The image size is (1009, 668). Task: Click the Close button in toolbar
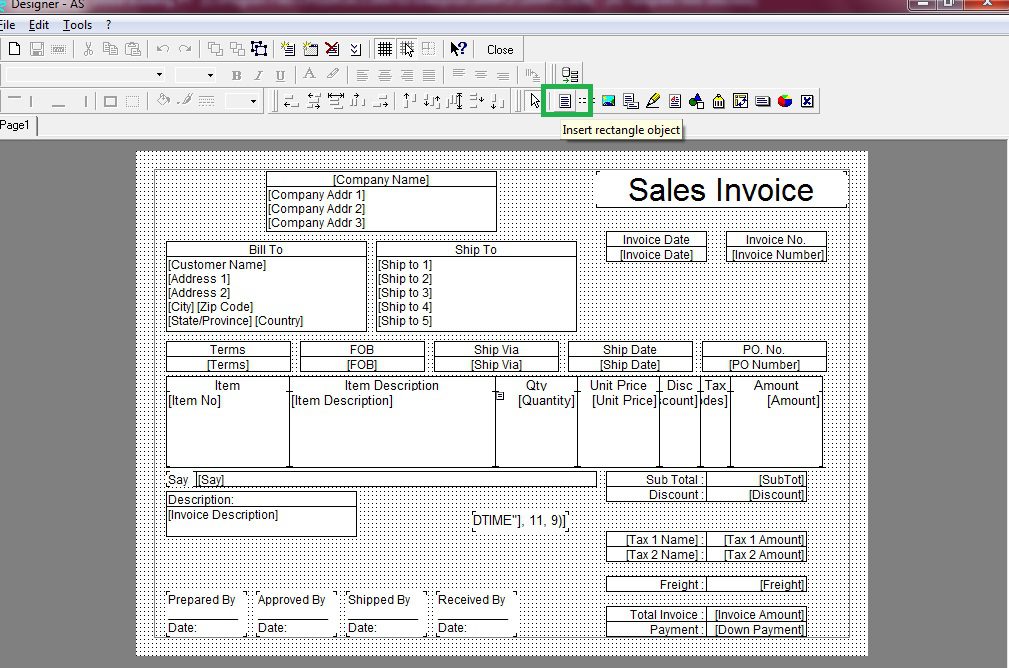tap(500, 50)
